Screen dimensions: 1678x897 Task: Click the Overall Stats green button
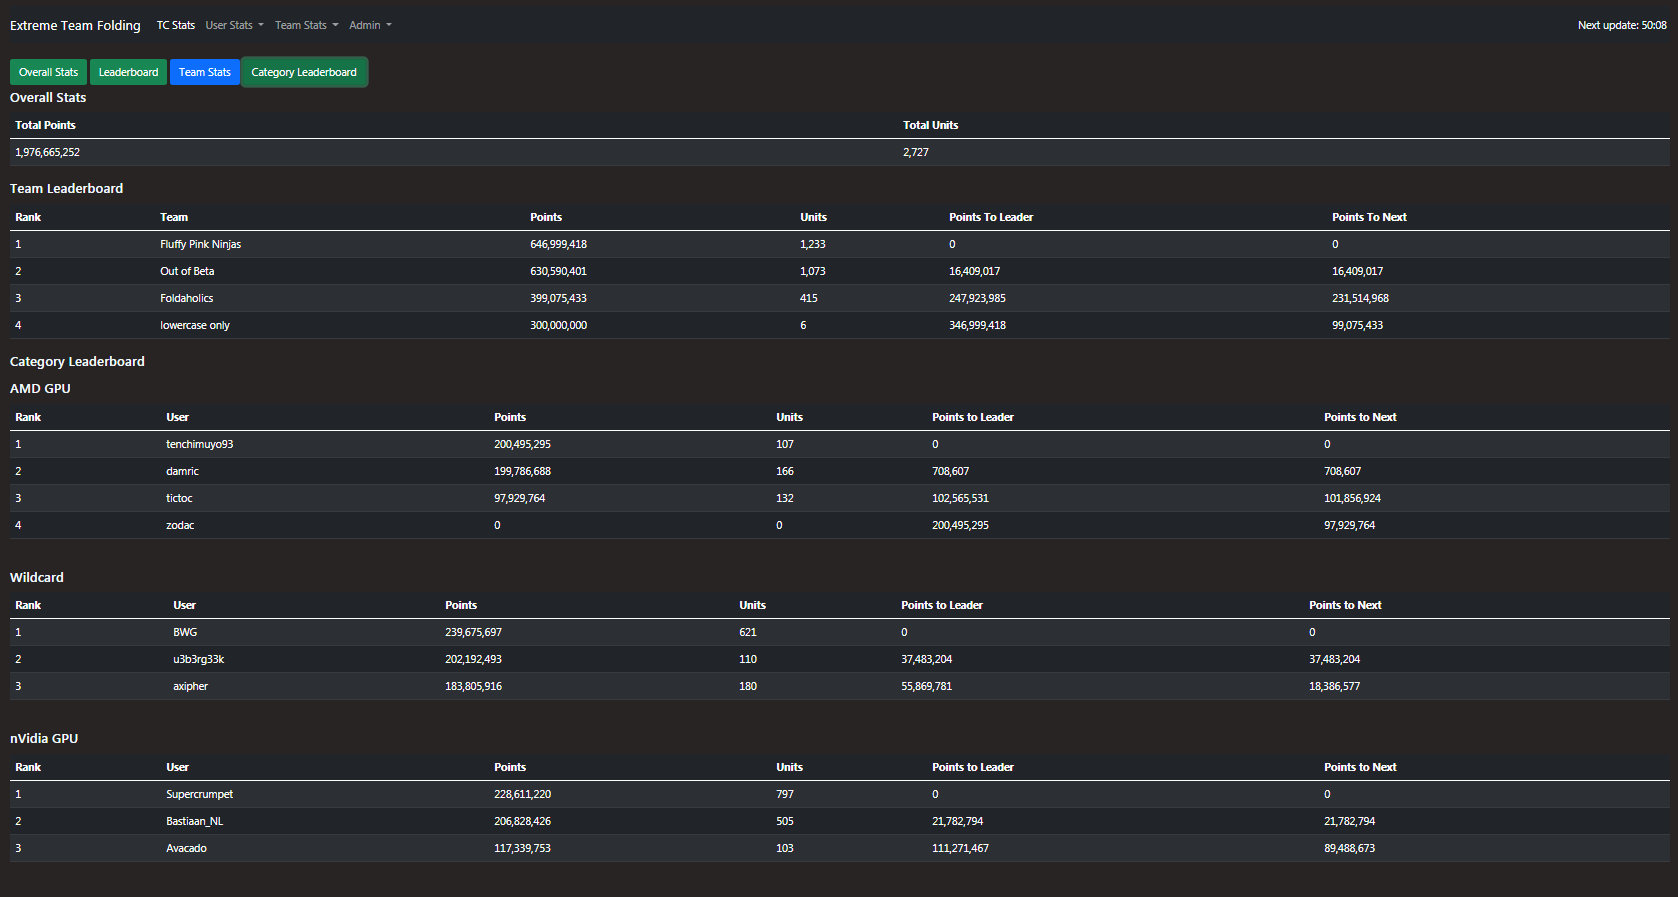48,72
